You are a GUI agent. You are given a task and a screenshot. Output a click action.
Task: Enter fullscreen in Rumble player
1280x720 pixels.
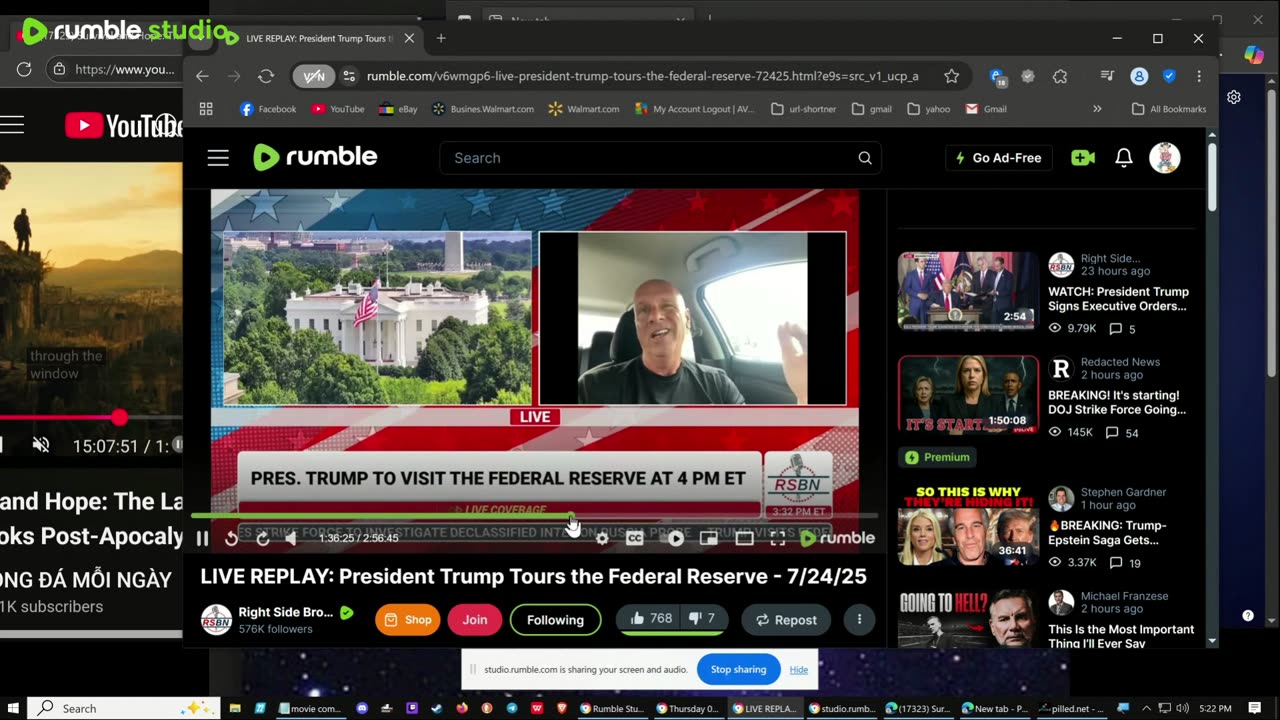778,538
